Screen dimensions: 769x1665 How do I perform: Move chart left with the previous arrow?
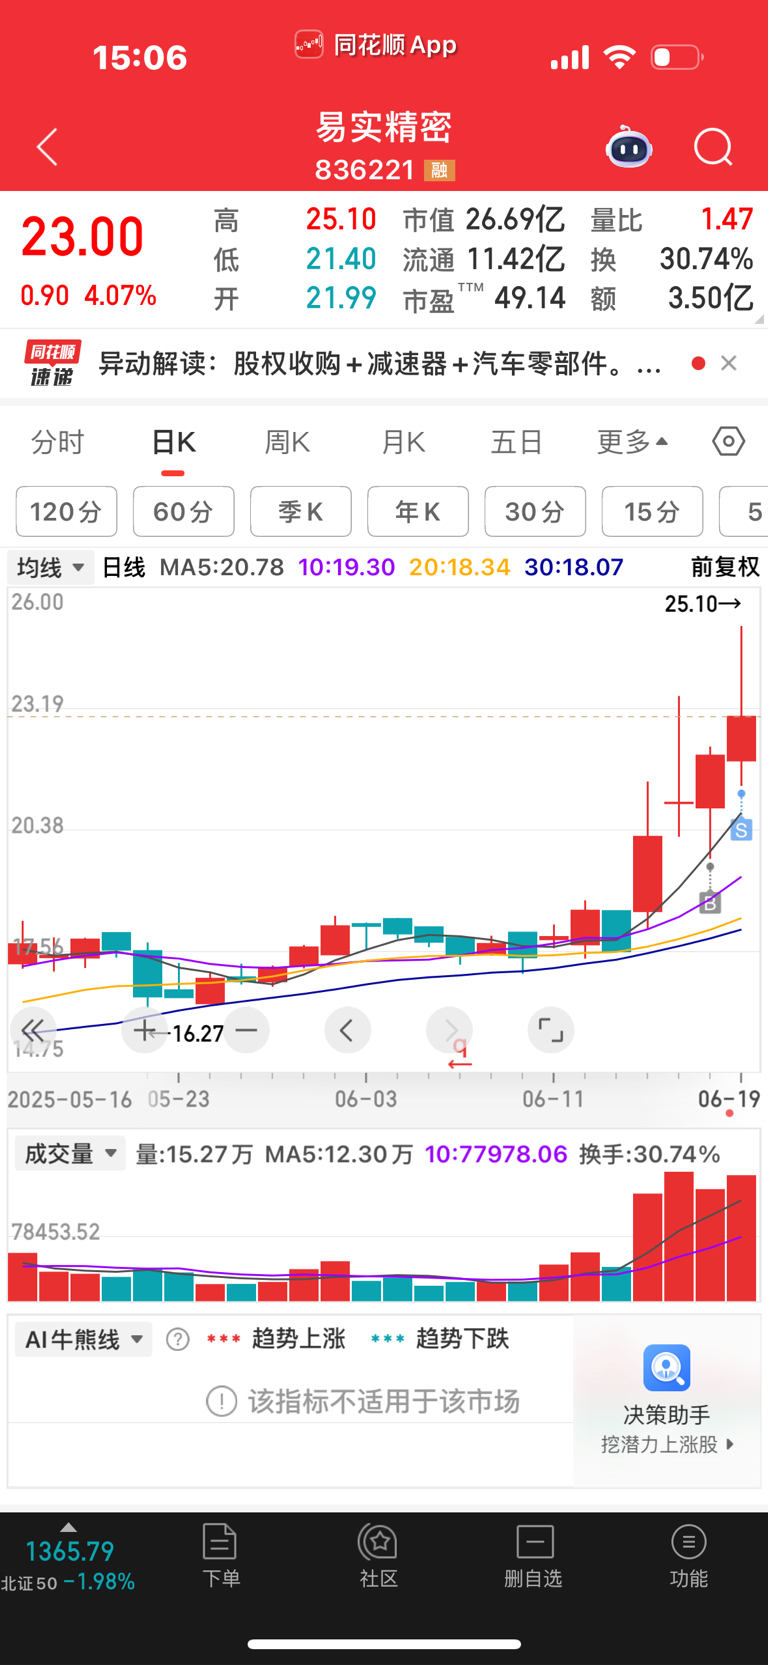[x=347, y=1030]
